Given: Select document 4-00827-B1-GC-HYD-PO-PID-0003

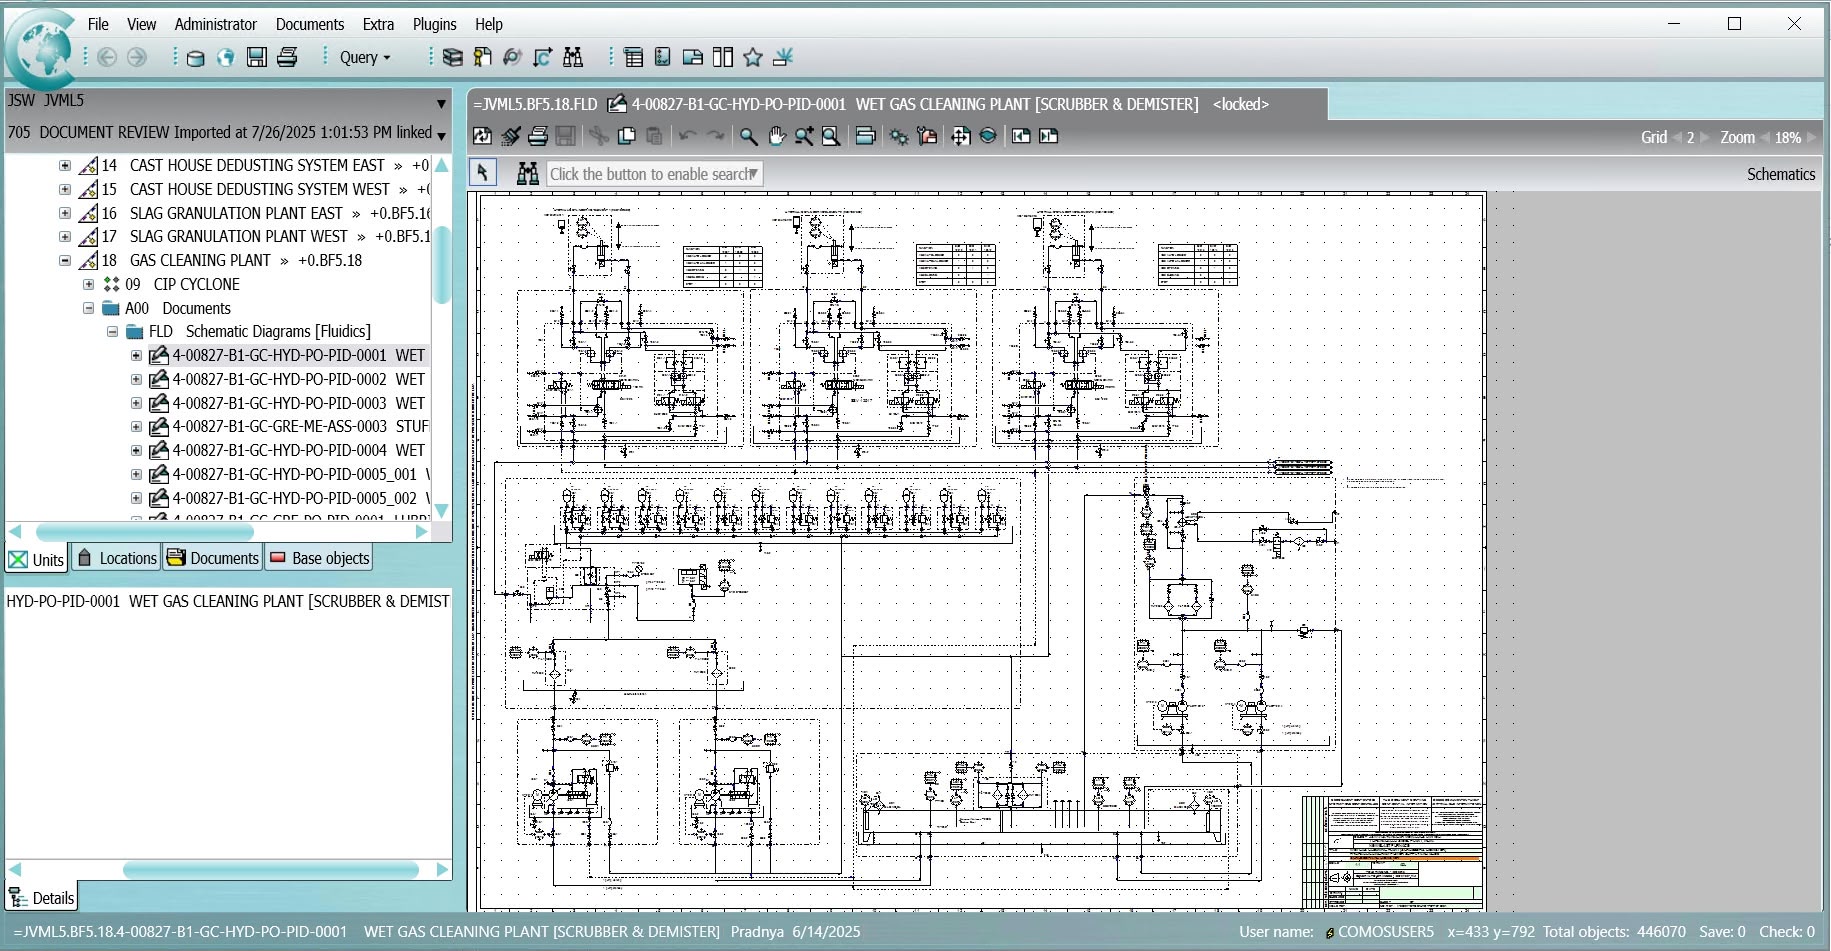Looking at the screenshot, I should pos(279,403).
